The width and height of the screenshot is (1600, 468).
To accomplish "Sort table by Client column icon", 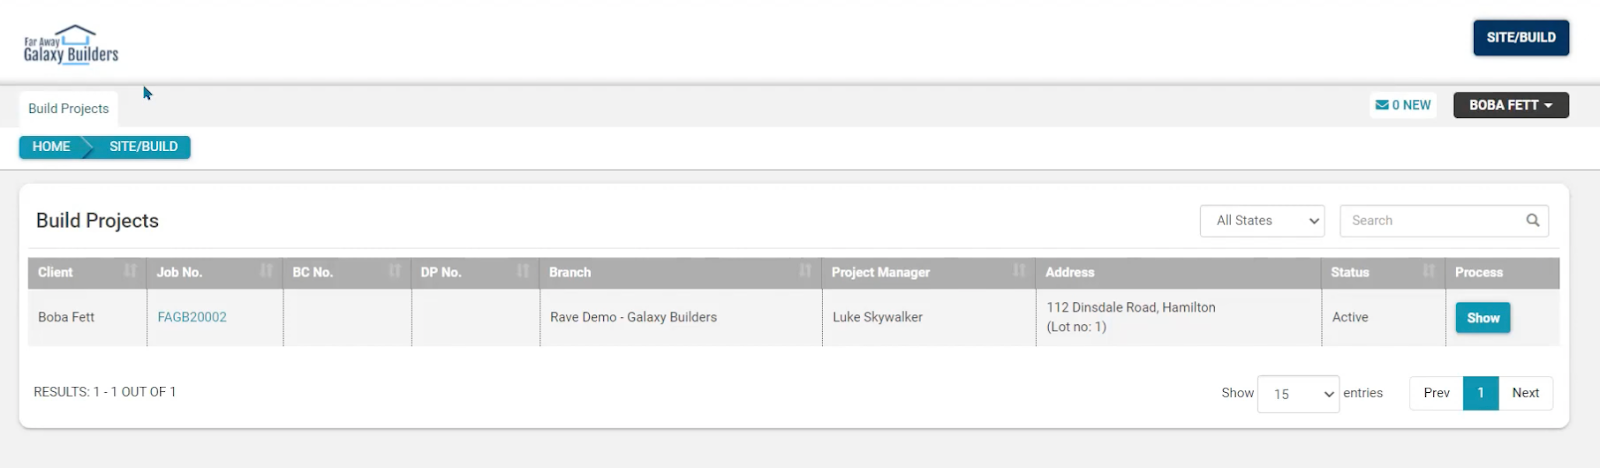I will click(x=130, y=271).
